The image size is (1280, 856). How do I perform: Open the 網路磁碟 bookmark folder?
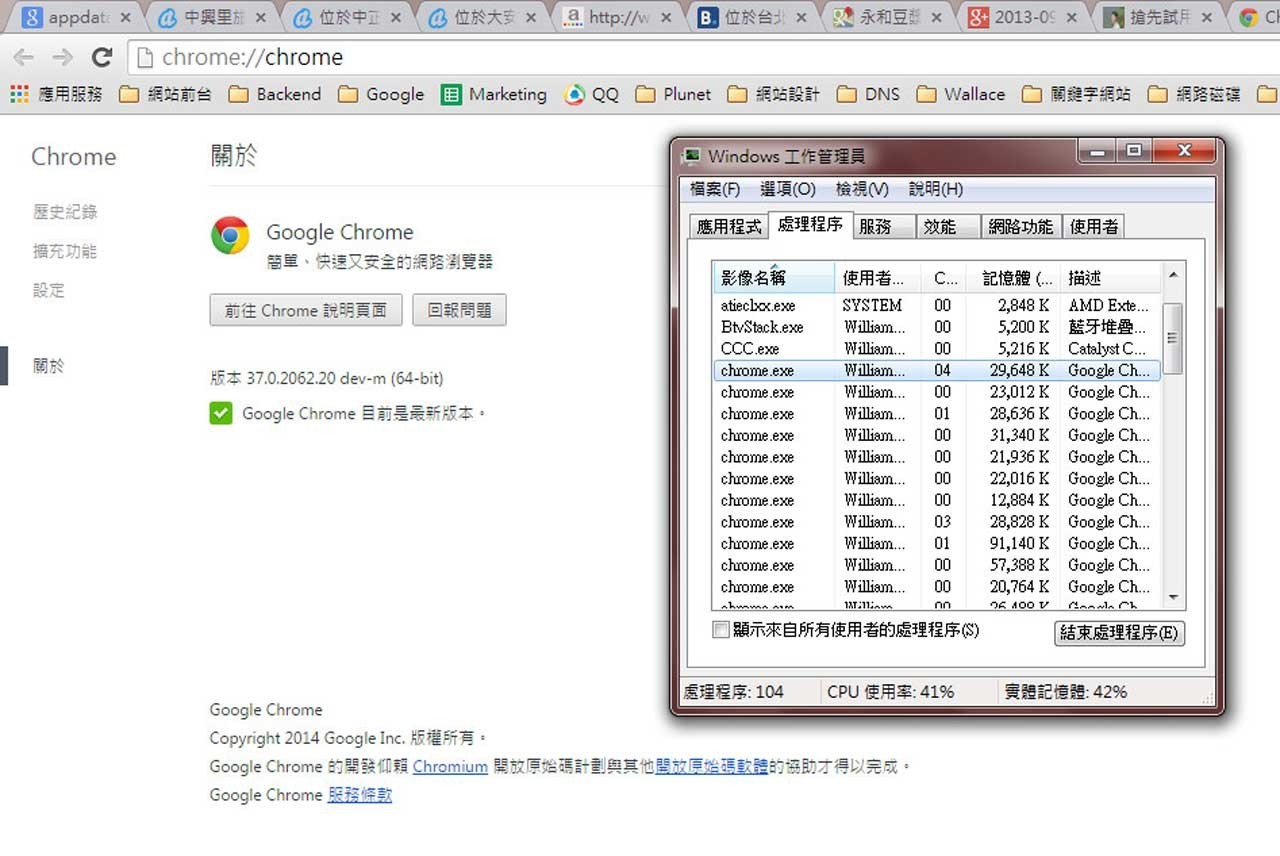(x=1194, y=94)
